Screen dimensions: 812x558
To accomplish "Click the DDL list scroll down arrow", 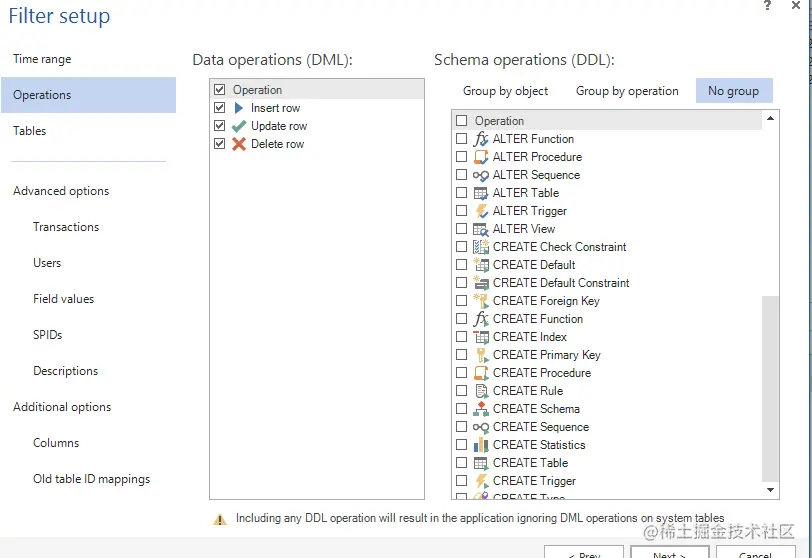I will pos(771,490).
